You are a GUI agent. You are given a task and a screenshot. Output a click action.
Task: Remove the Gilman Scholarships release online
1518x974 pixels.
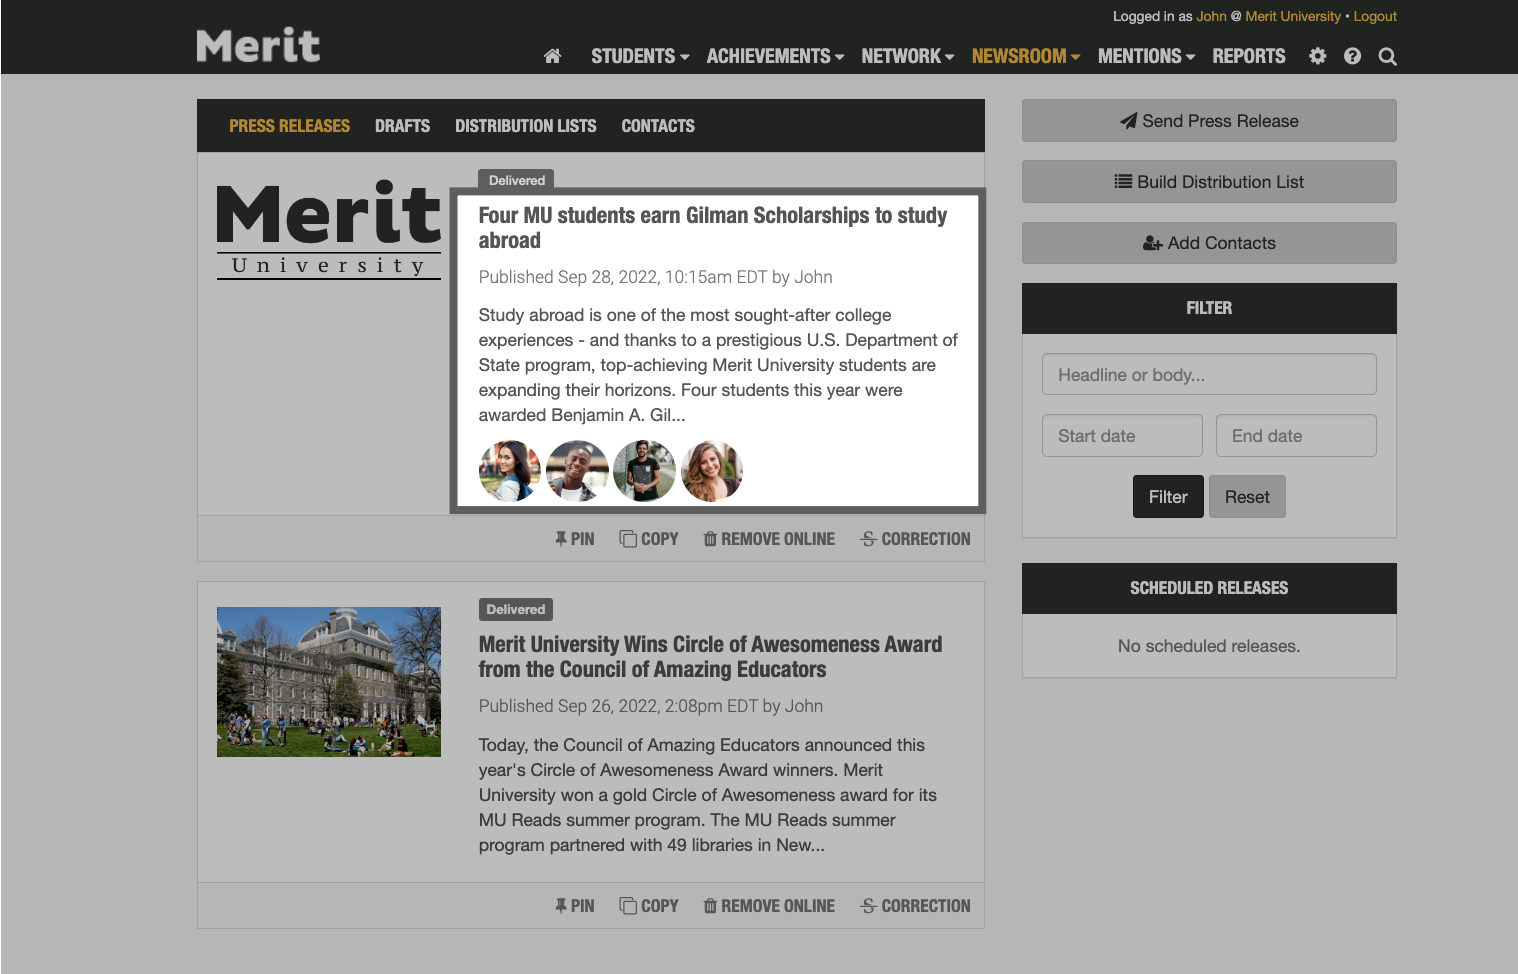click(x=768, y=538)
